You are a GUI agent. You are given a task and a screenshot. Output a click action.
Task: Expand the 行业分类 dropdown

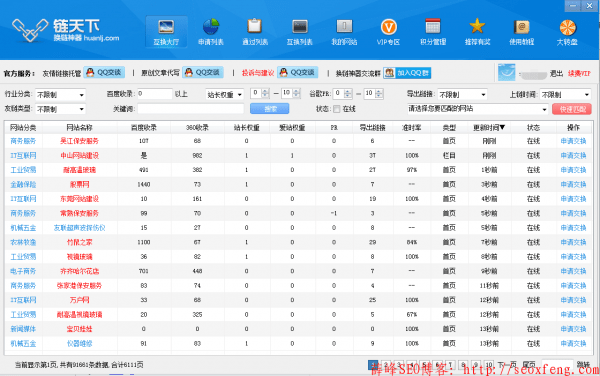60,94
